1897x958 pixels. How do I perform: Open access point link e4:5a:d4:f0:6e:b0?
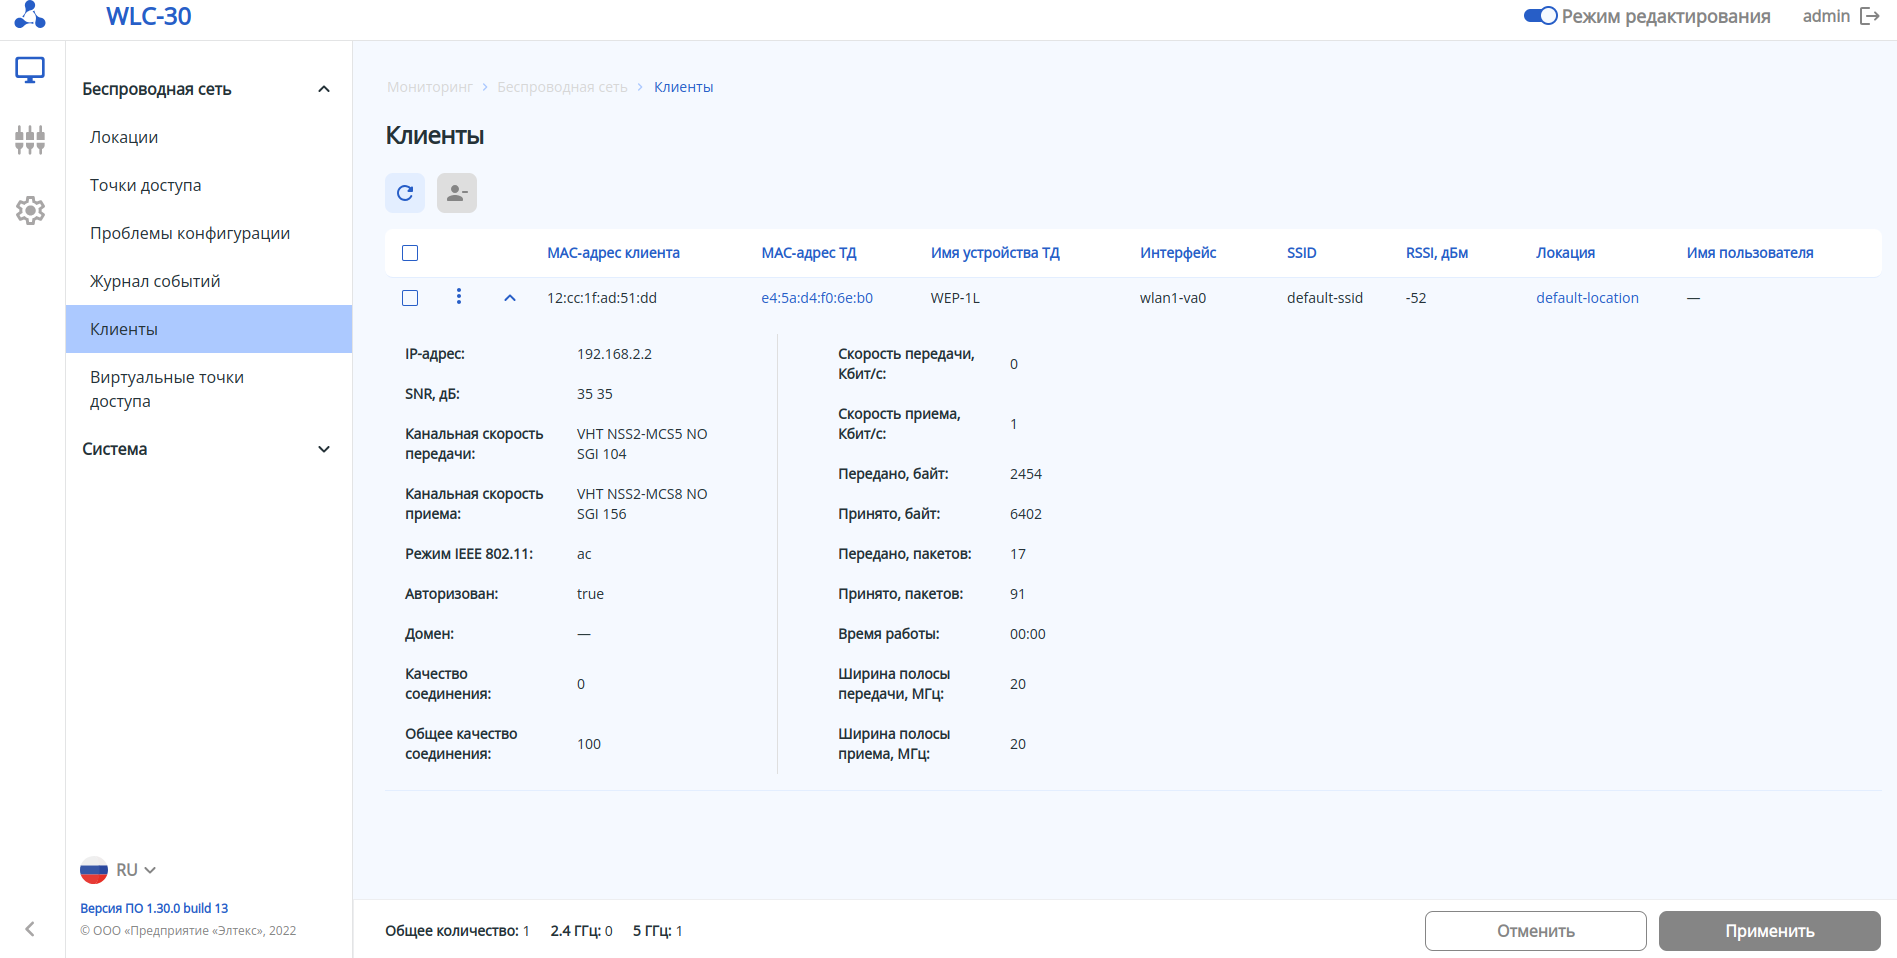coord(817,298)
